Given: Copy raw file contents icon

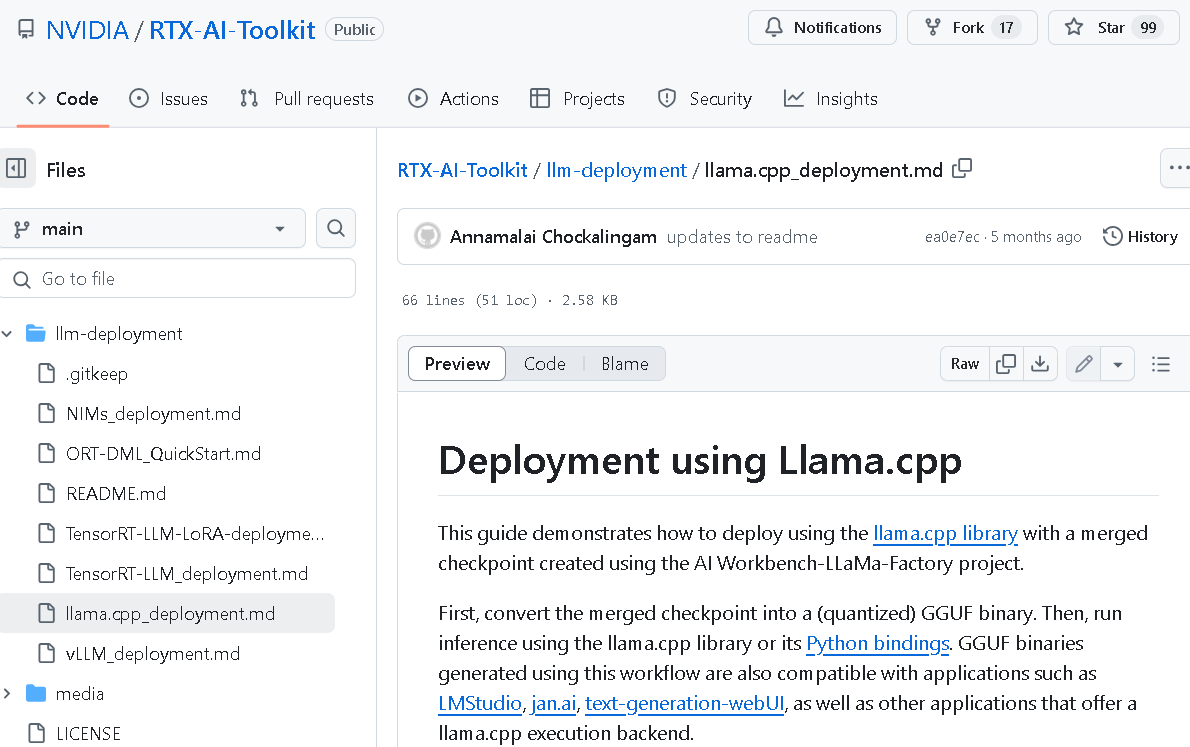Looking at the screenshot, I should pyautogui.click(x=1006, y=364).
